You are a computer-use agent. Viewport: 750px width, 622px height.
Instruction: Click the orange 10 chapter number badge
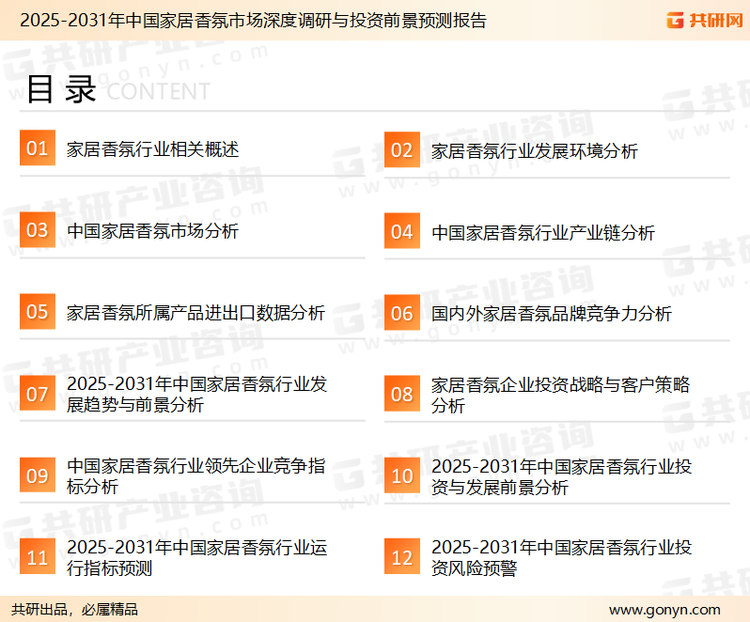(402, 476)
